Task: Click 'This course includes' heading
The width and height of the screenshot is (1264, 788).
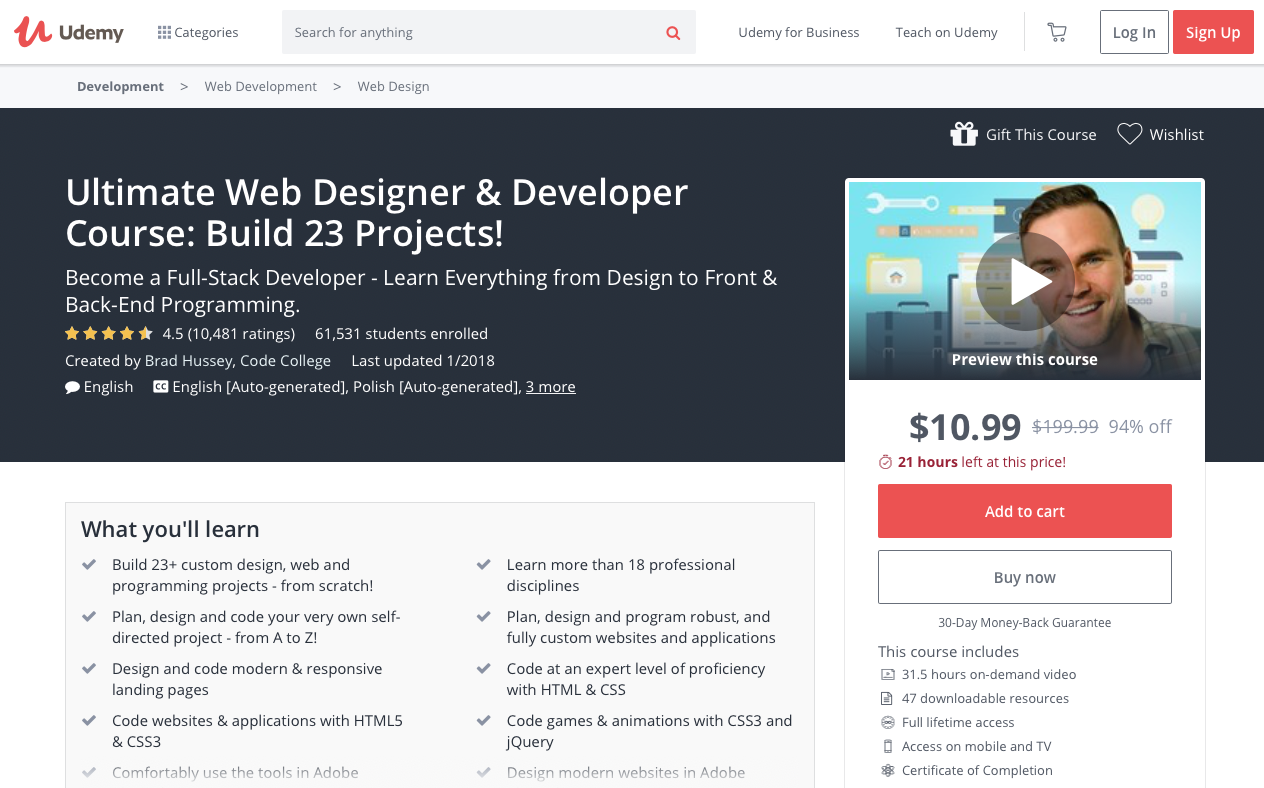Action: [x=949, y=652]
